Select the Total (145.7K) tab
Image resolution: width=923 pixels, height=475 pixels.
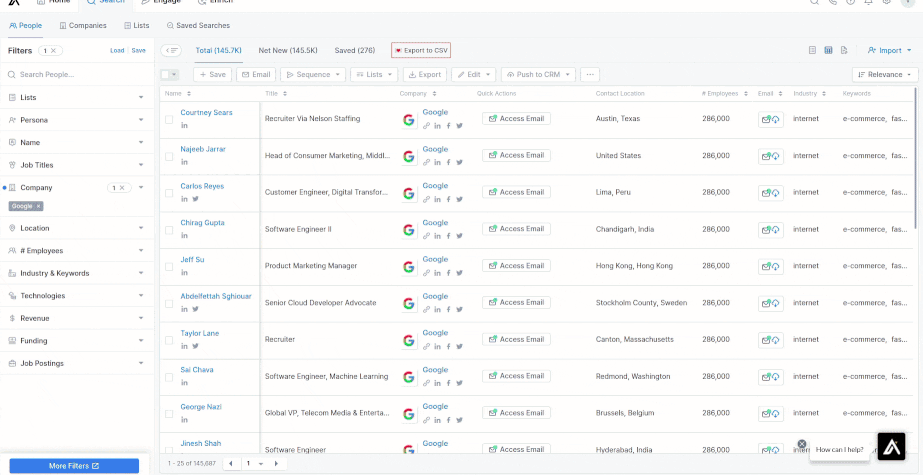pos(218,51)
